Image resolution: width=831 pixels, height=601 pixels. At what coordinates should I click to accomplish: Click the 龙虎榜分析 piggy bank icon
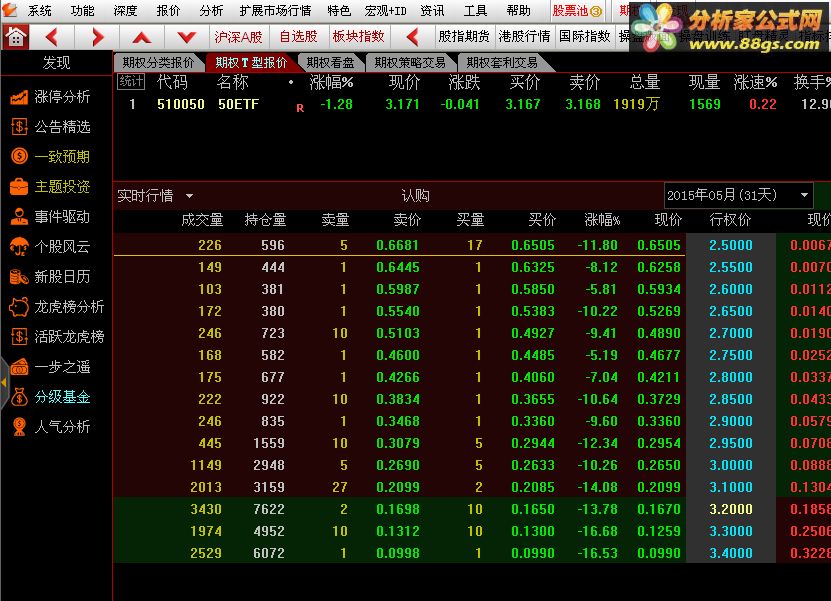point(19,306)
